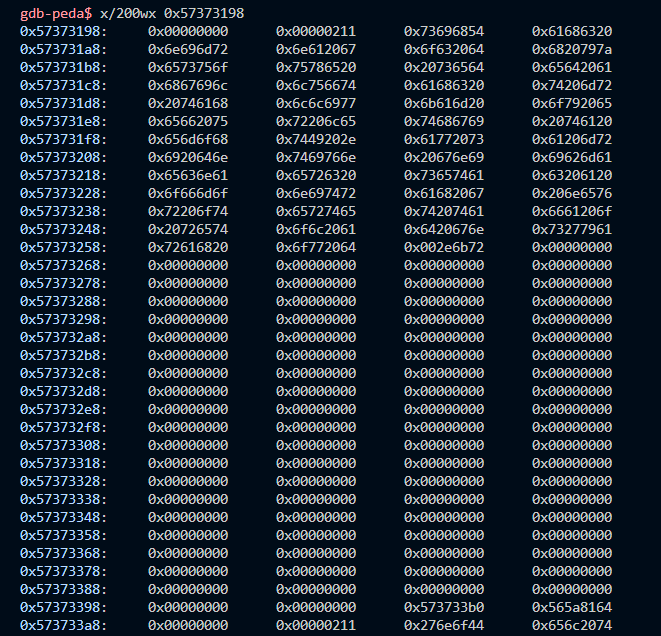Select value 0x6f666d6f
Screen dimensions: 661x636
(x=188, y=193)
